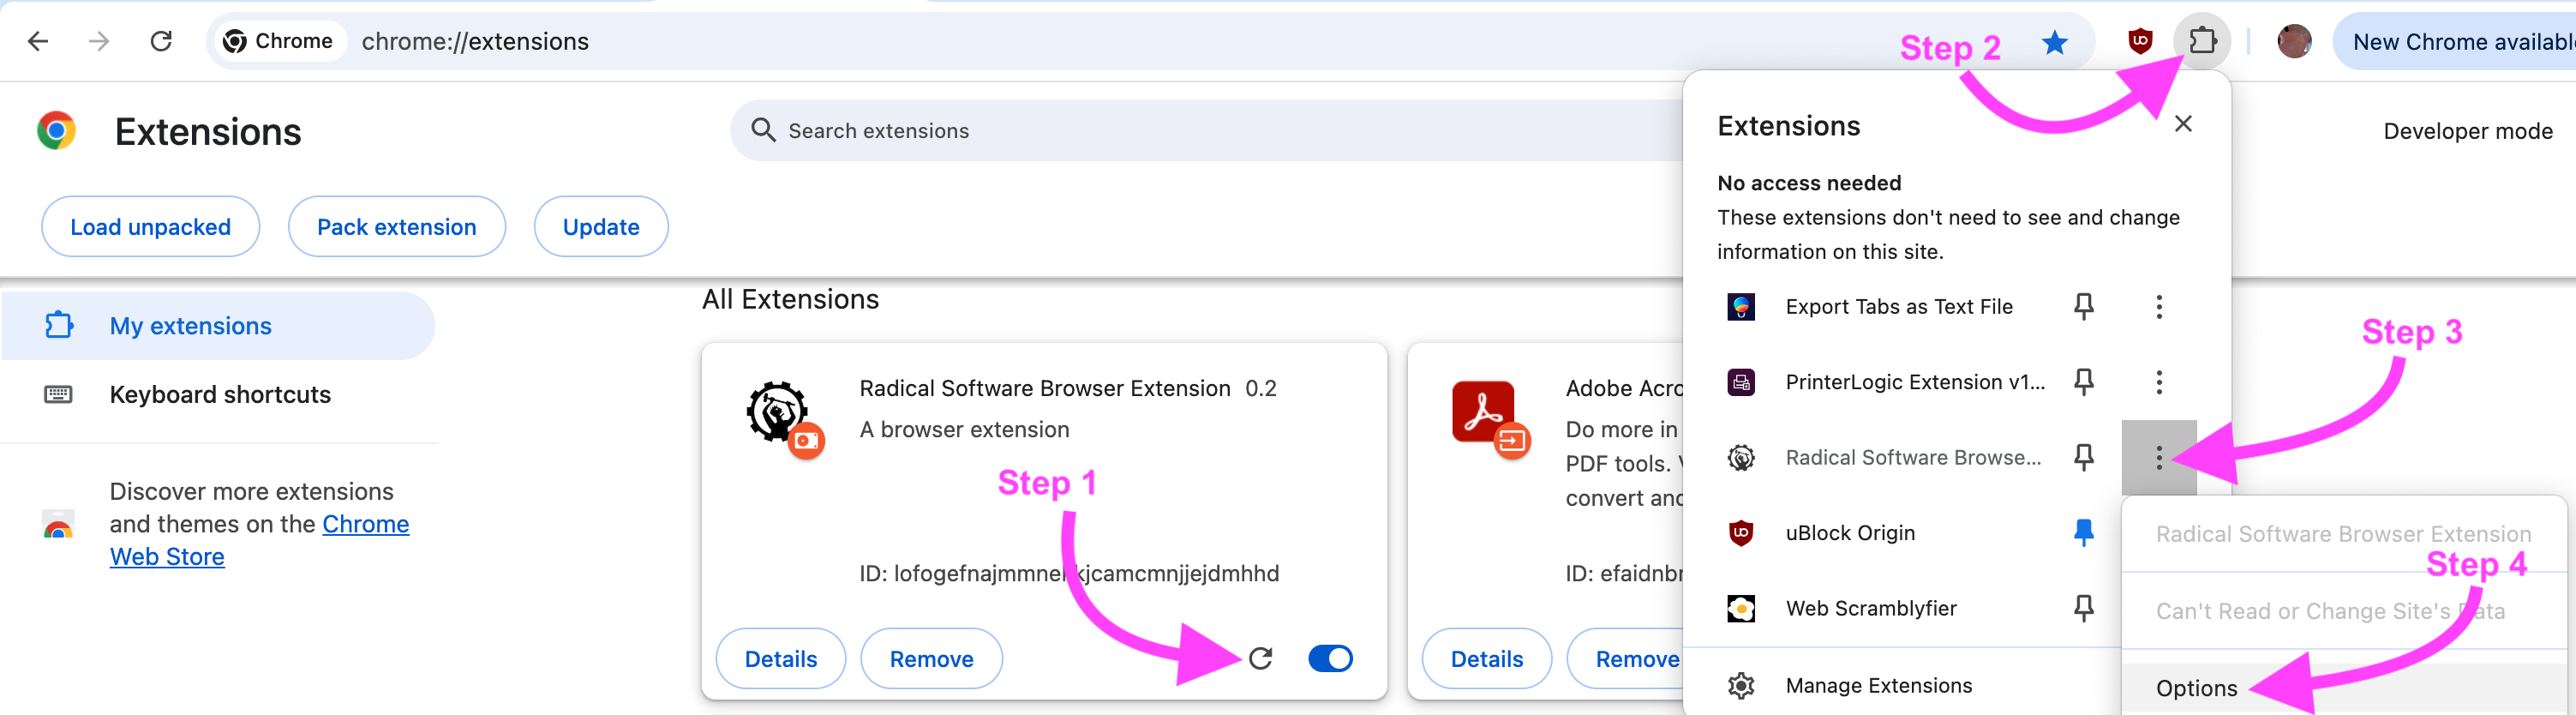The width and height of the screenshot is (2576, 715).
Task: Click the Load unpacked button
Action: tap(150, 227)
